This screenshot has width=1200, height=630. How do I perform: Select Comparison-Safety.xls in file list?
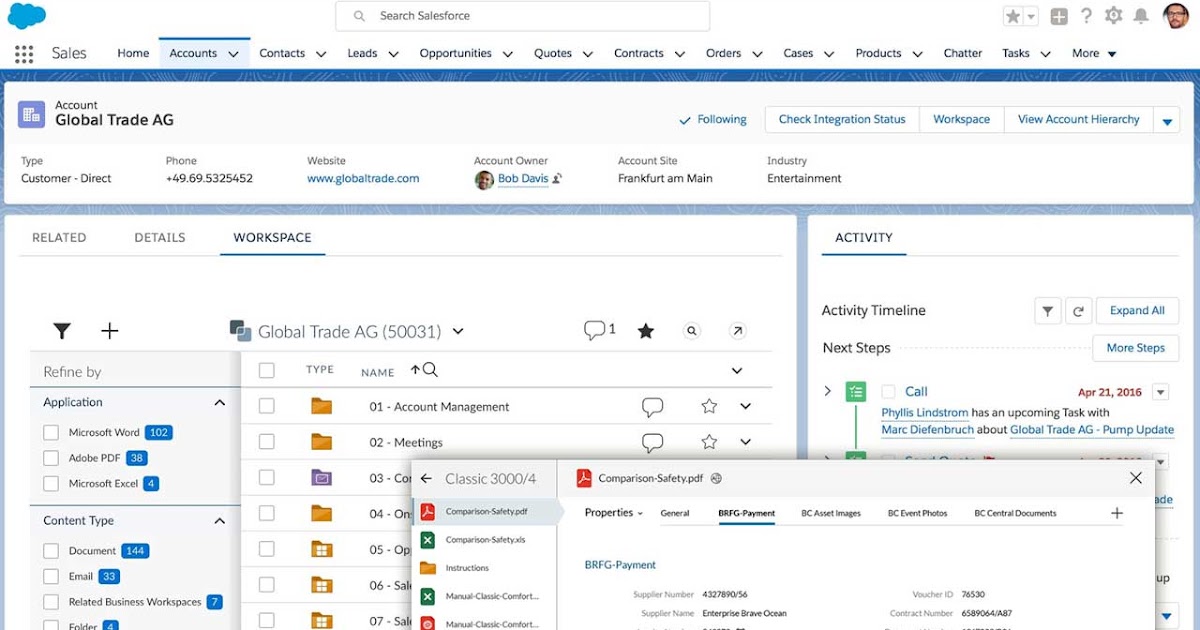(485, 540)
